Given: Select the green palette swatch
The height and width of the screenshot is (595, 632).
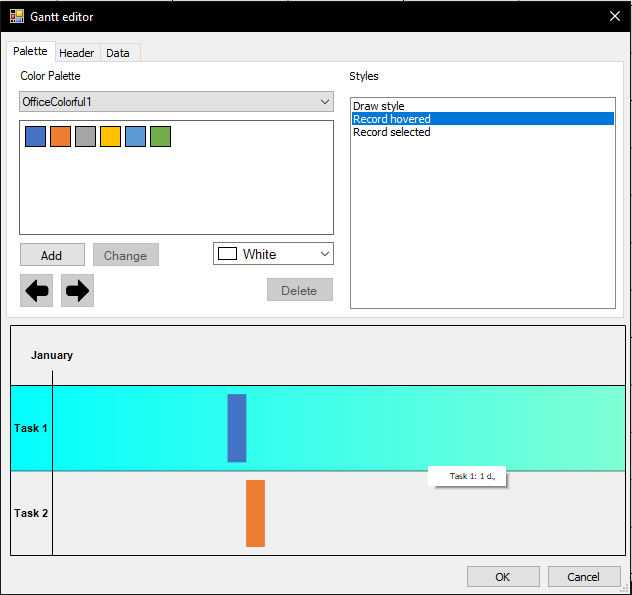Looking at the screenshot, I should tap(160, 136).
